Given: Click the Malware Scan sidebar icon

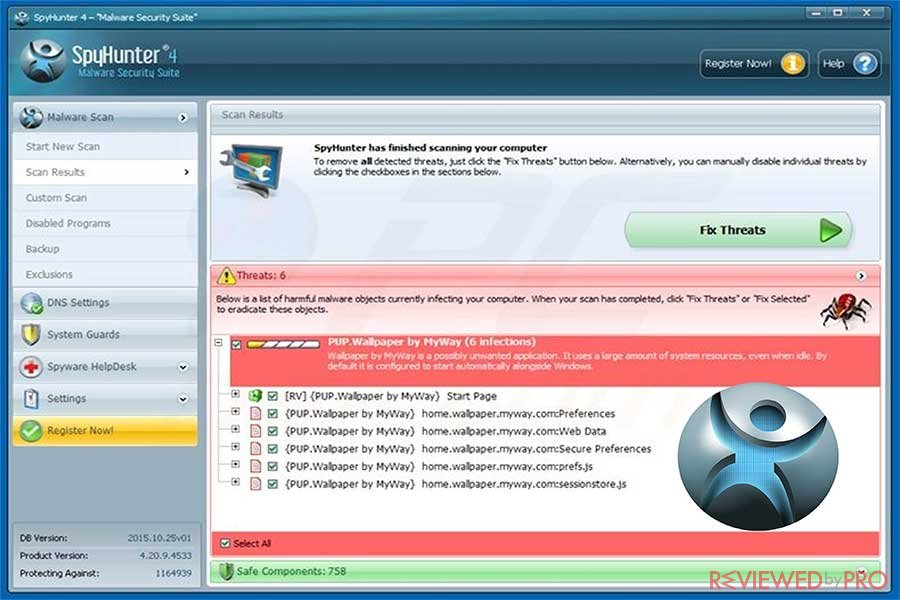Looking at the screenshot, I should point(31,117).
